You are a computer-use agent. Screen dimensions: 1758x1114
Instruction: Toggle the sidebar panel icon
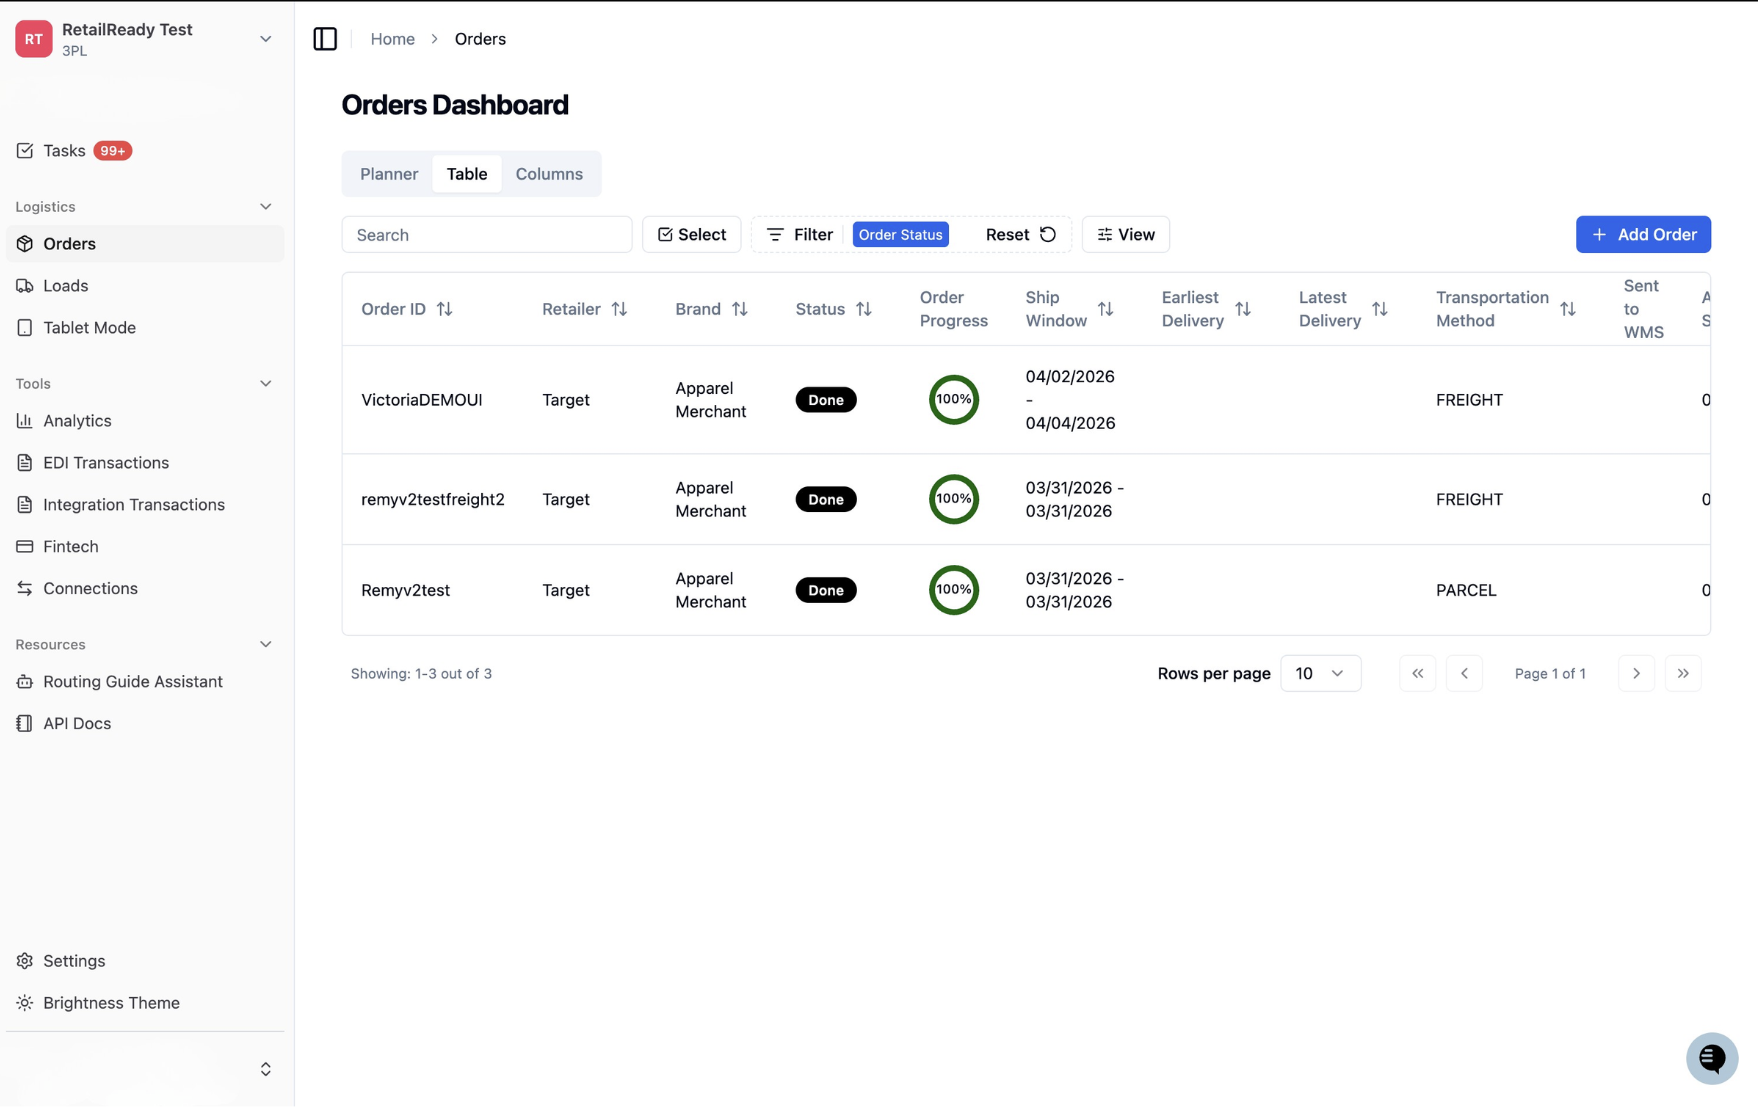coord(325,39)
